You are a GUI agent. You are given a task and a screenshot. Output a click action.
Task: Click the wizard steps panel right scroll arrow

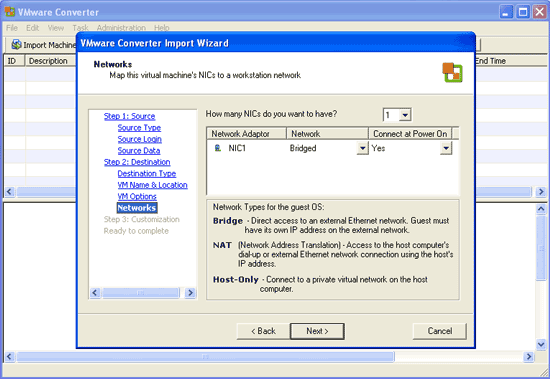(190, 292)
